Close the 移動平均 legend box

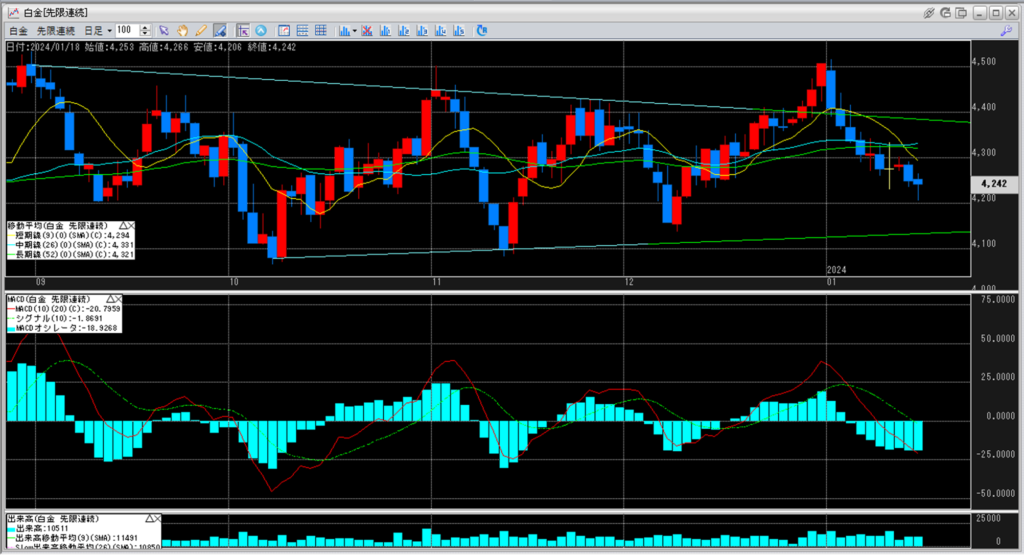pos(131,225)
